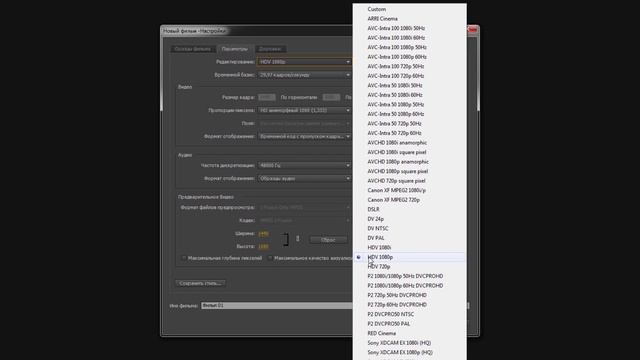This screenshot has height=360, width=640.
Task: Open the audio Формат отображения dropdown
Action: pos(304,178)
